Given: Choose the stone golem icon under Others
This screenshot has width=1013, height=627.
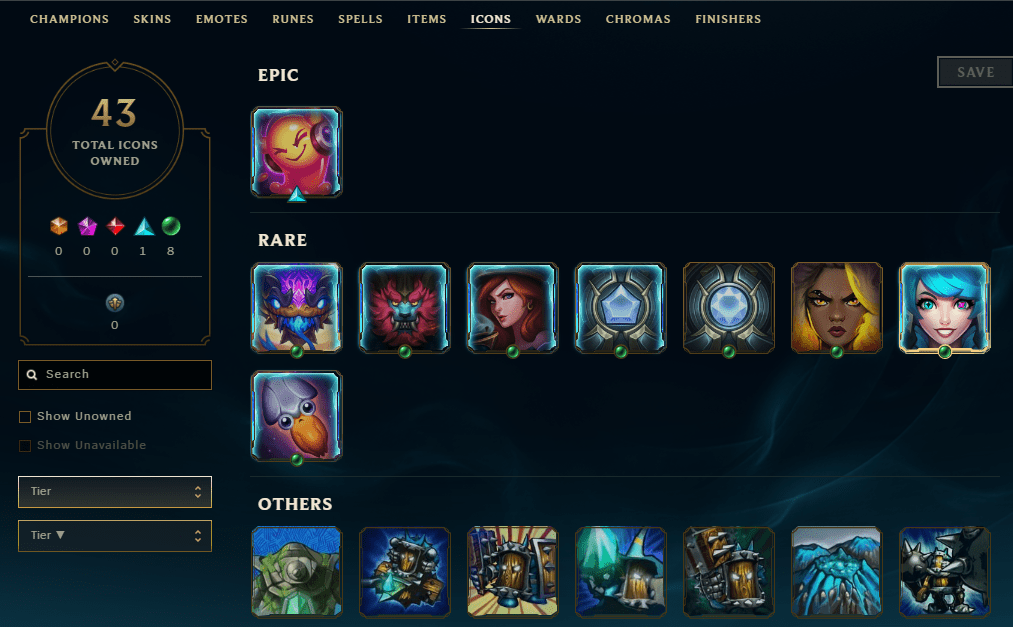Looking at the screenshot, I should tap(297, 571).
